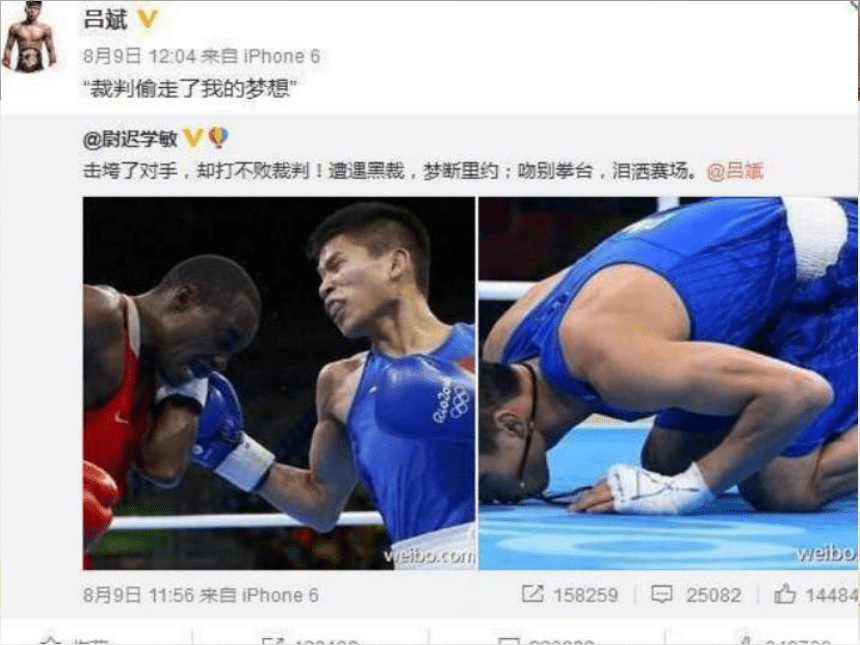Enlarge the boxing punch photo
The height and width of the screenshot is (645, 860).
tap(279, 383)
